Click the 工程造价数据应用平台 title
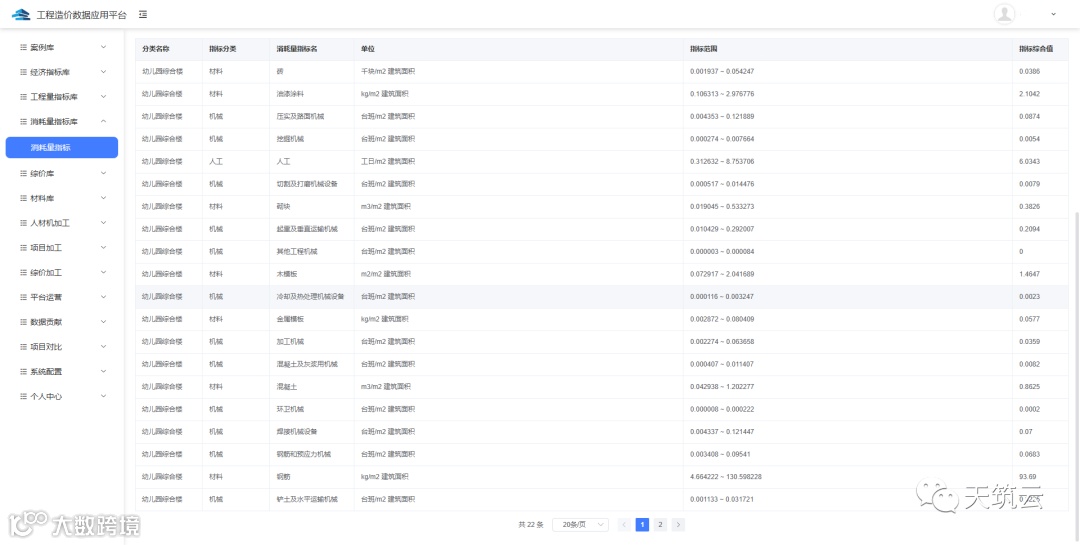 (82, 14)
